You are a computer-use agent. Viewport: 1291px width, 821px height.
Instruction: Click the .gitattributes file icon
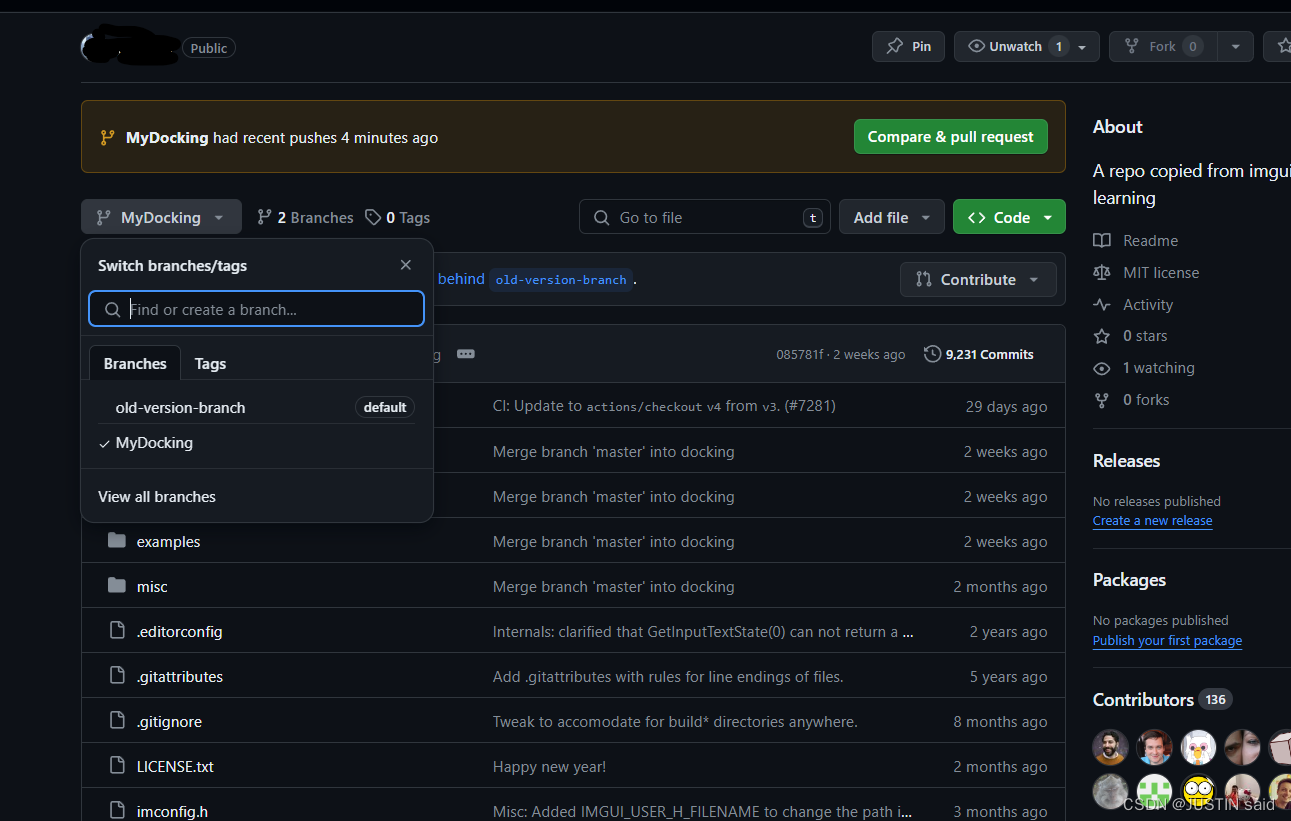117,676
